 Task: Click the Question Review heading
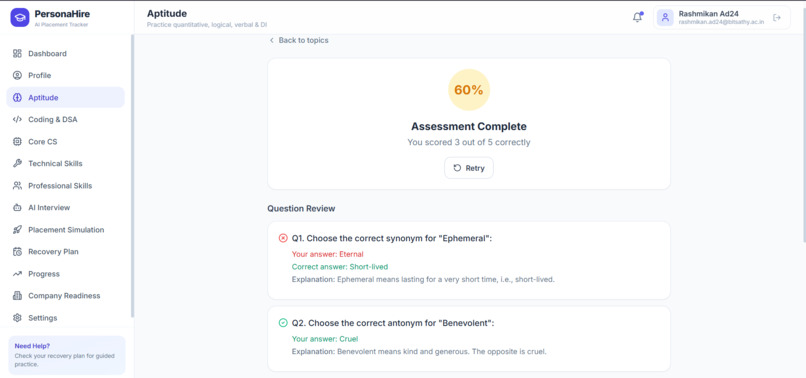(x=301, y=208)
